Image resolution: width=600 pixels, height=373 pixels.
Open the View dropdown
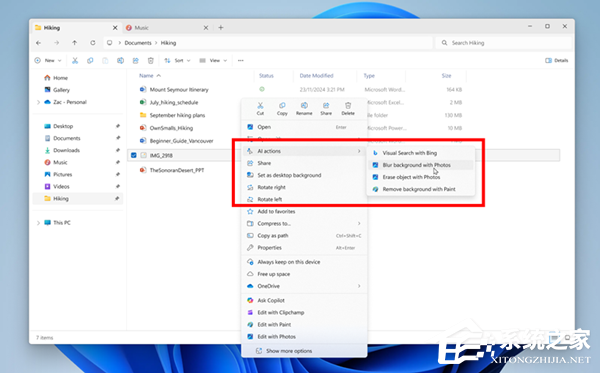214,60
